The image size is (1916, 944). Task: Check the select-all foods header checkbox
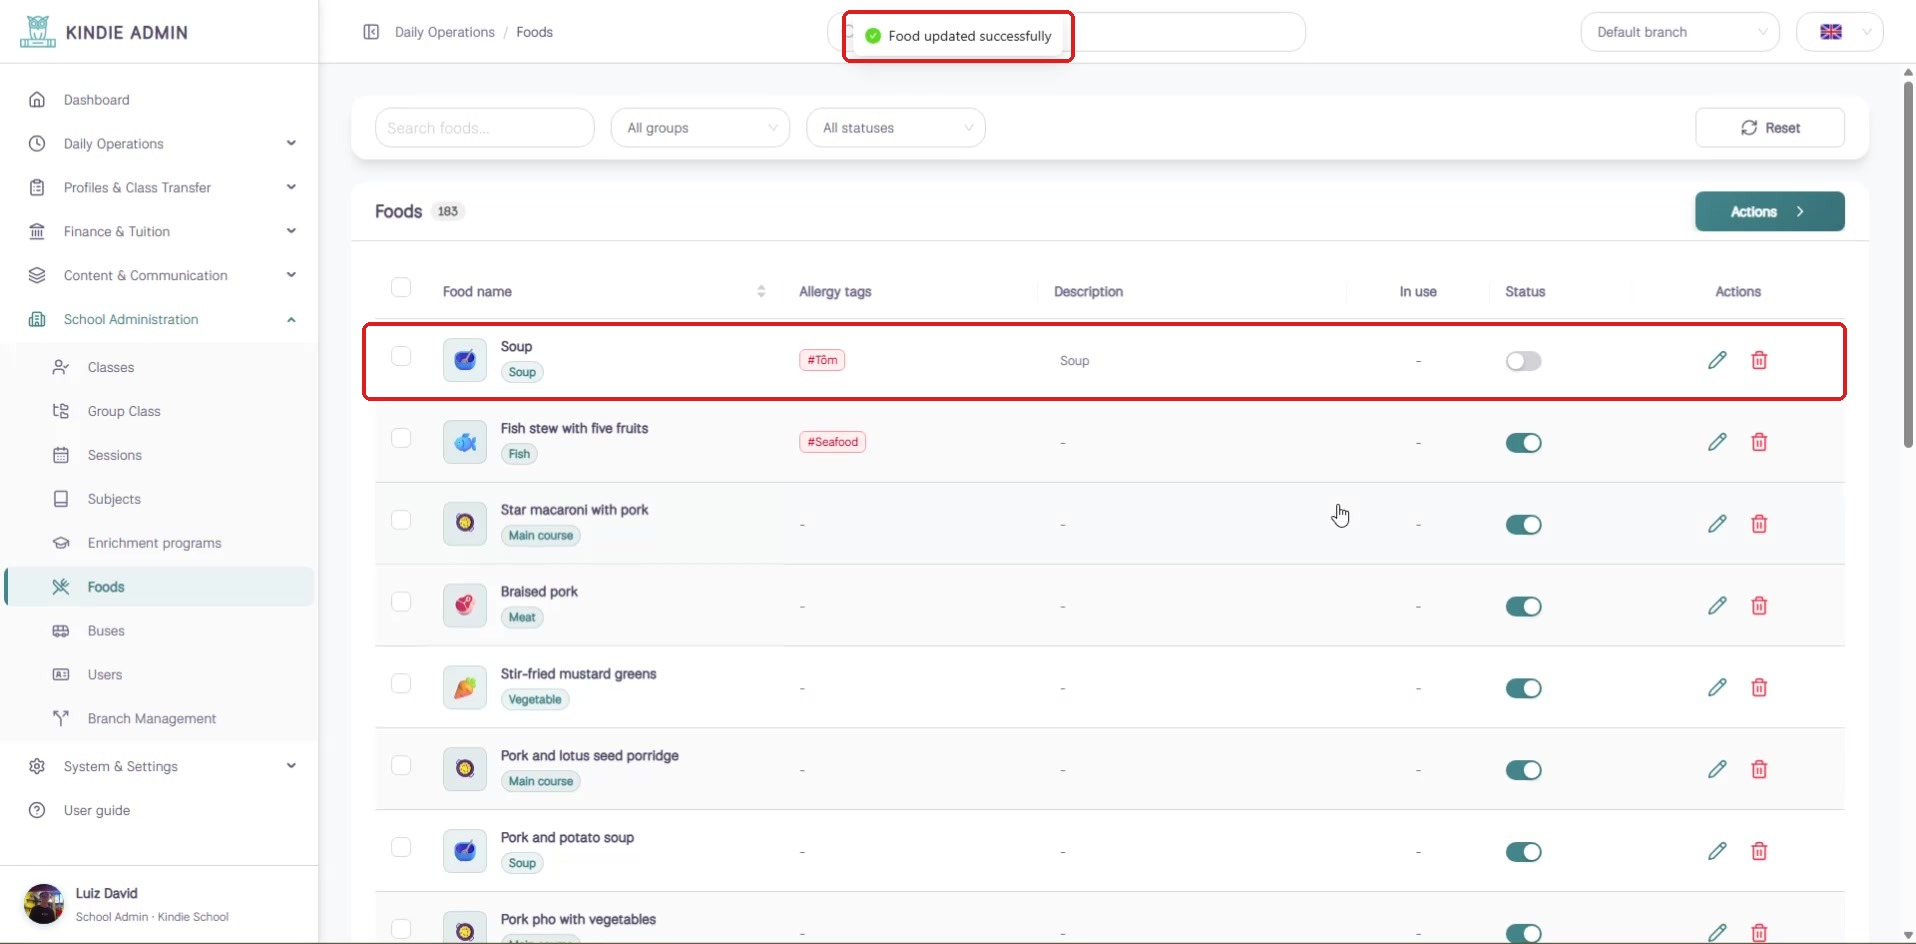point(401,288)
